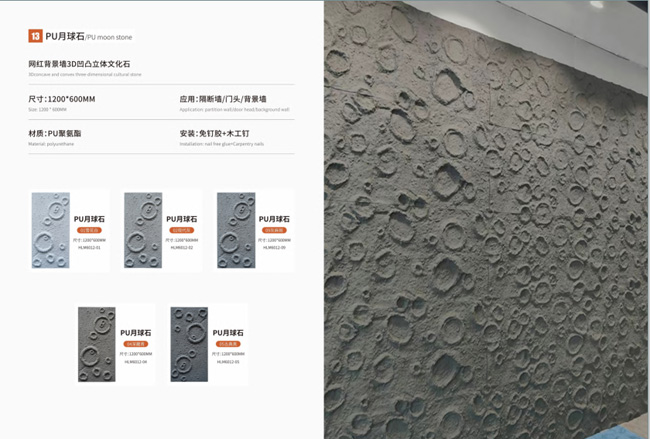Click the orange 02 color tag

(182, 230)
